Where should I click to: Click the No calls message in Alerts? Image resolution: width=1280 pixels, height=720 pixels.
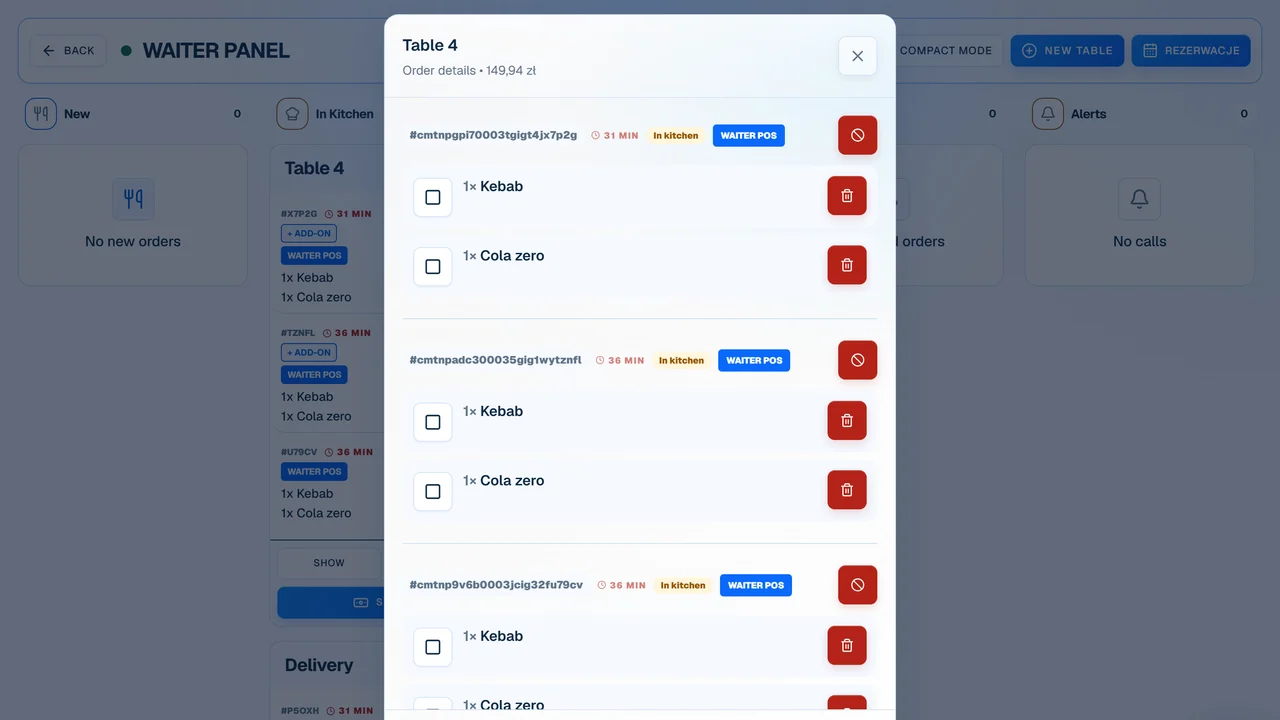[1140, 241]
